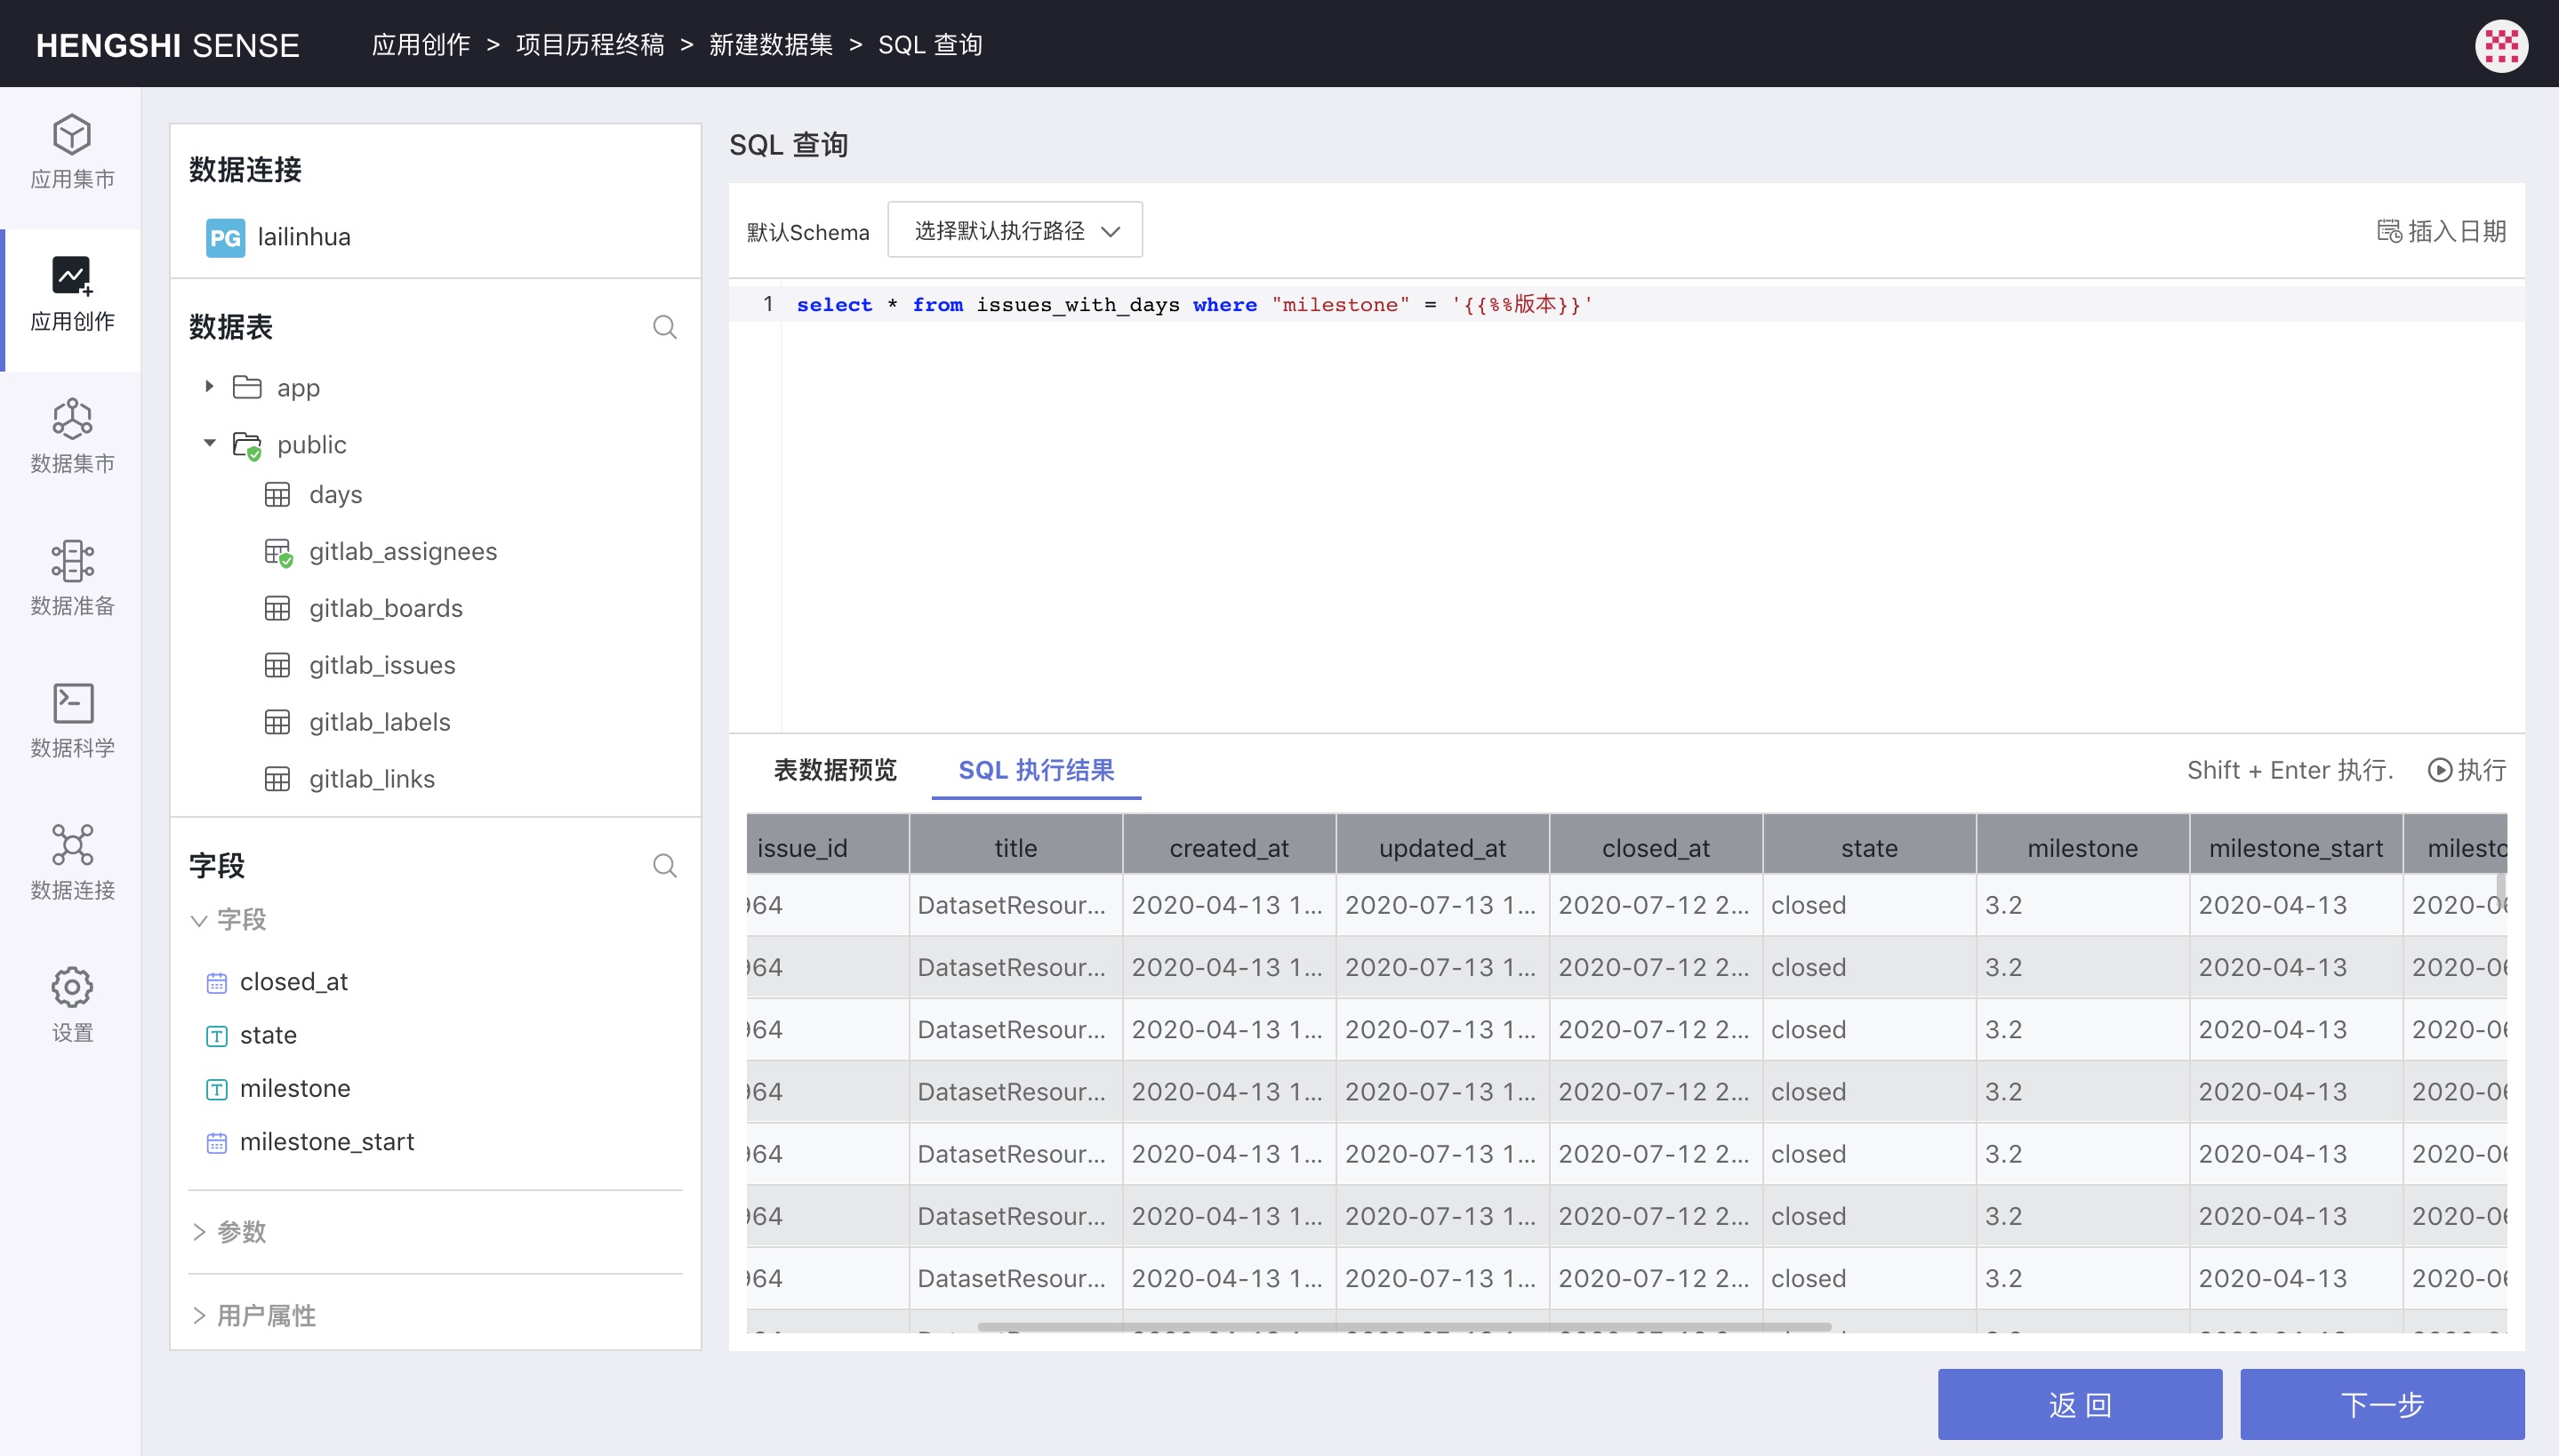Image resolution: width=2559 pixels, height=1456 pixels.
Task: Select the gitlab_boards table name
Action: pyautogui.click(x=385, y=609)
